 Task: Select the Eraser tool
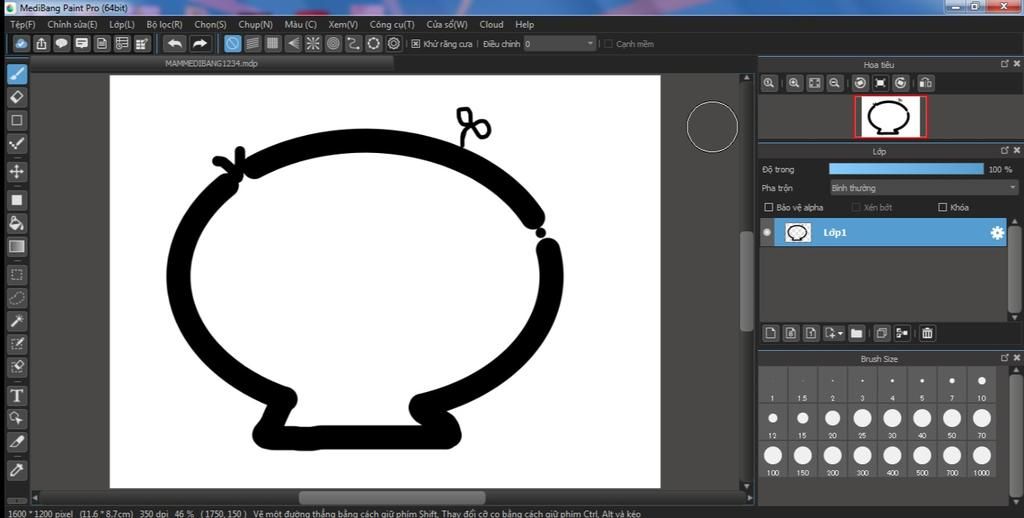coord(17,97)
